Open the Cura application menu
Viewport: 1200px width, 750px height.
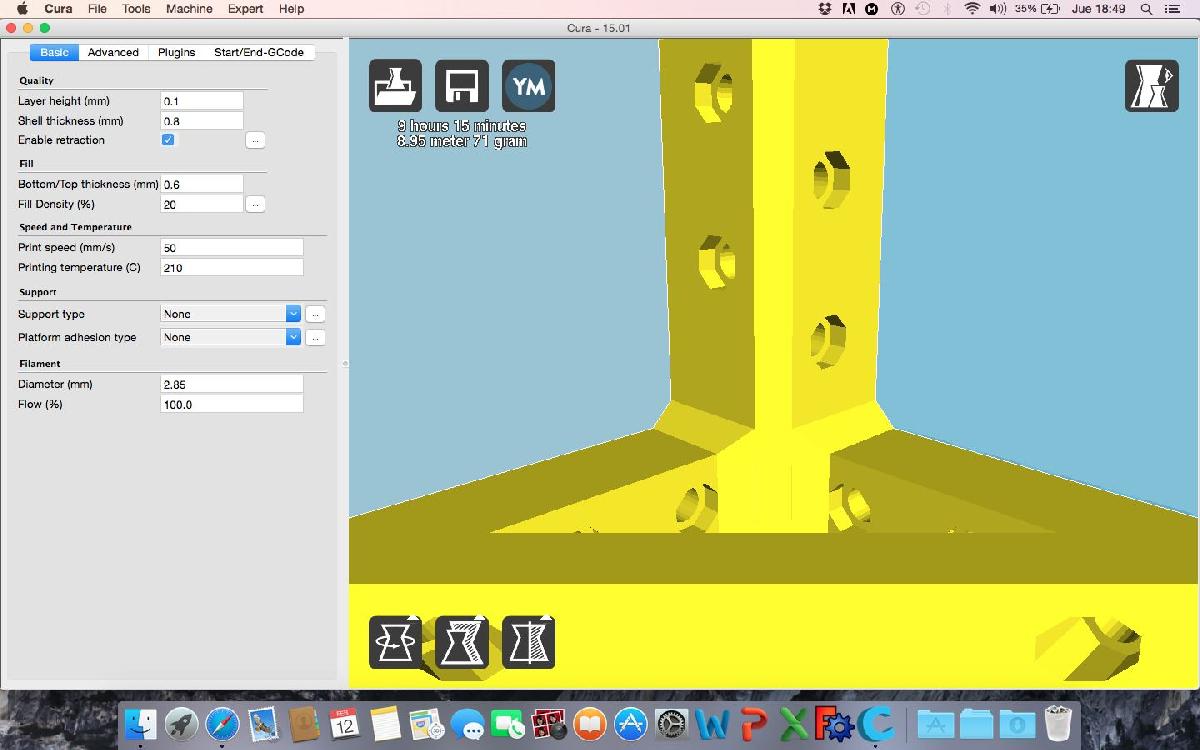(58, 9)
